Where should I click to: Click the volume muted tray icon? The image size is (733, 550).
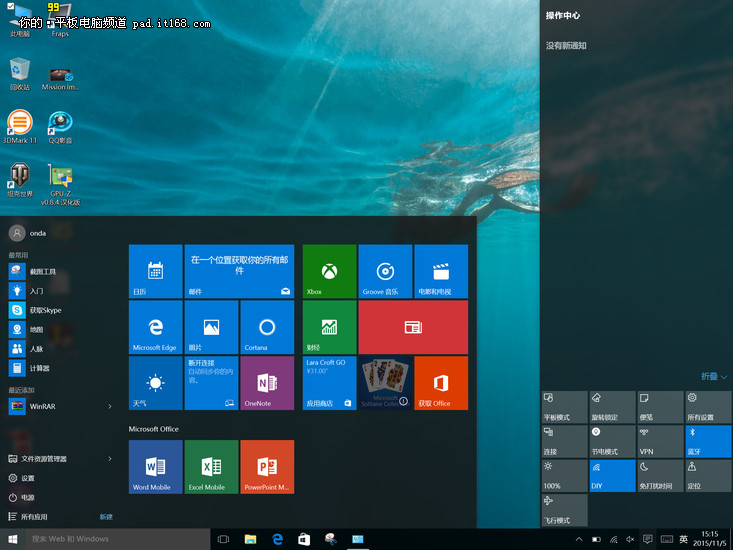pos(630,539)
